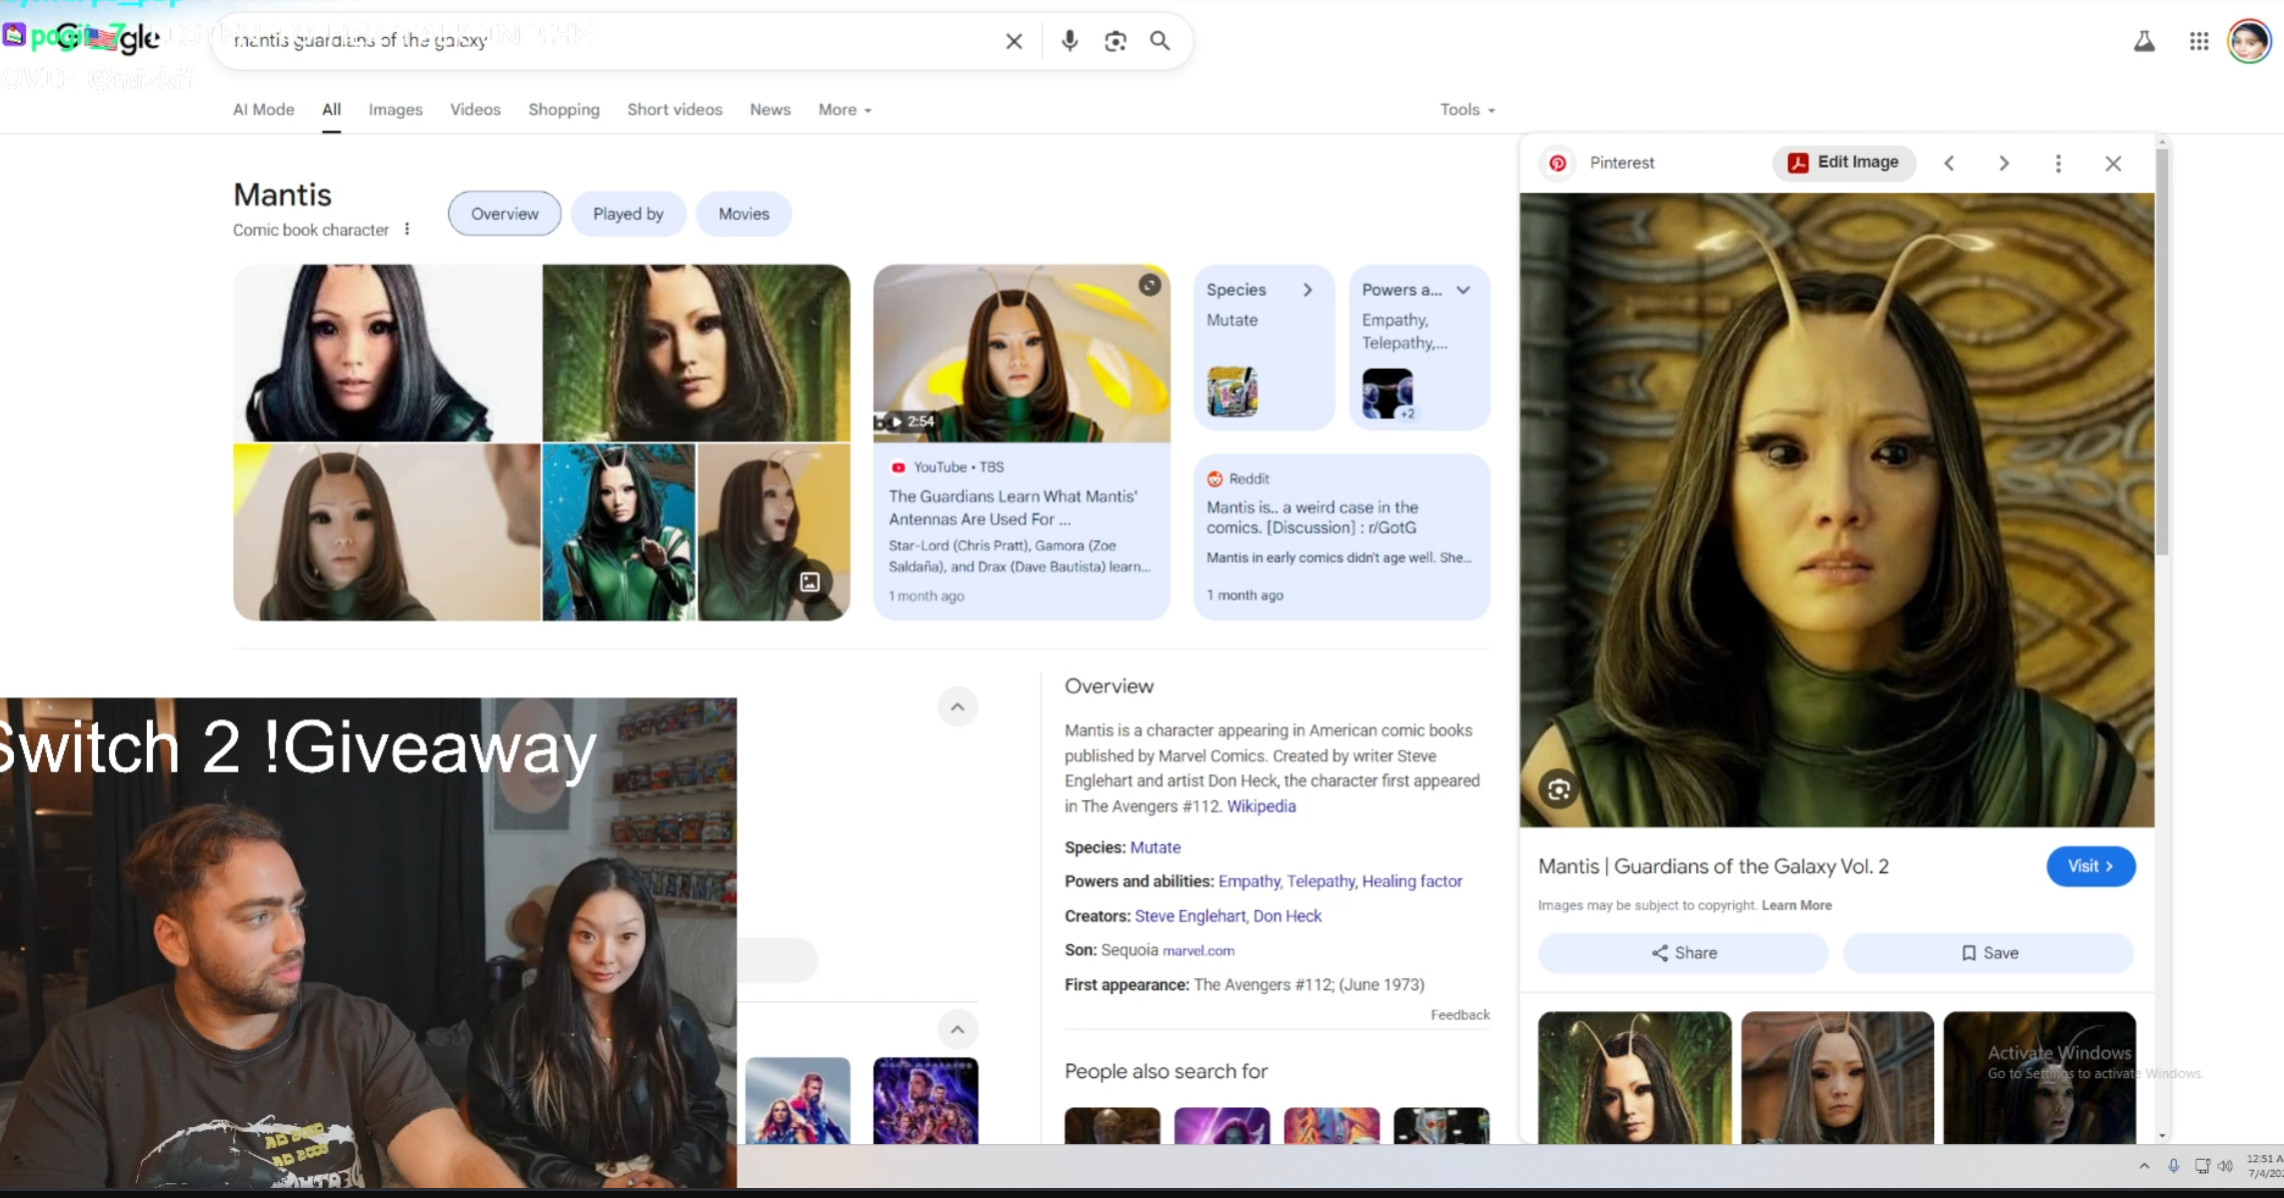Expand the Species card chevron
2284x1198 pixels.
click(1307, 290)
